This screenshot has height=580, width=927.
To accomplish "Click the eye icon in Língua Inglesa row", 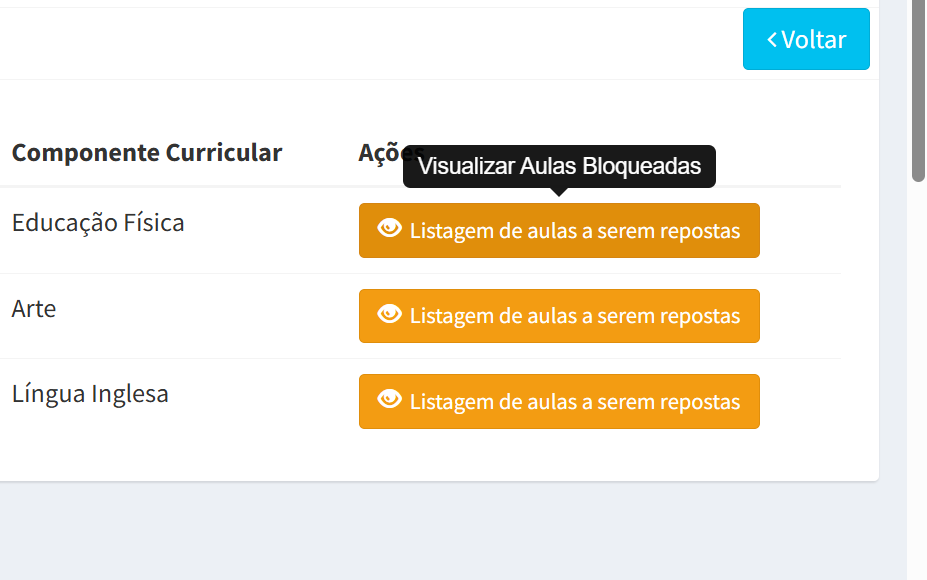I will click(390, 399).
